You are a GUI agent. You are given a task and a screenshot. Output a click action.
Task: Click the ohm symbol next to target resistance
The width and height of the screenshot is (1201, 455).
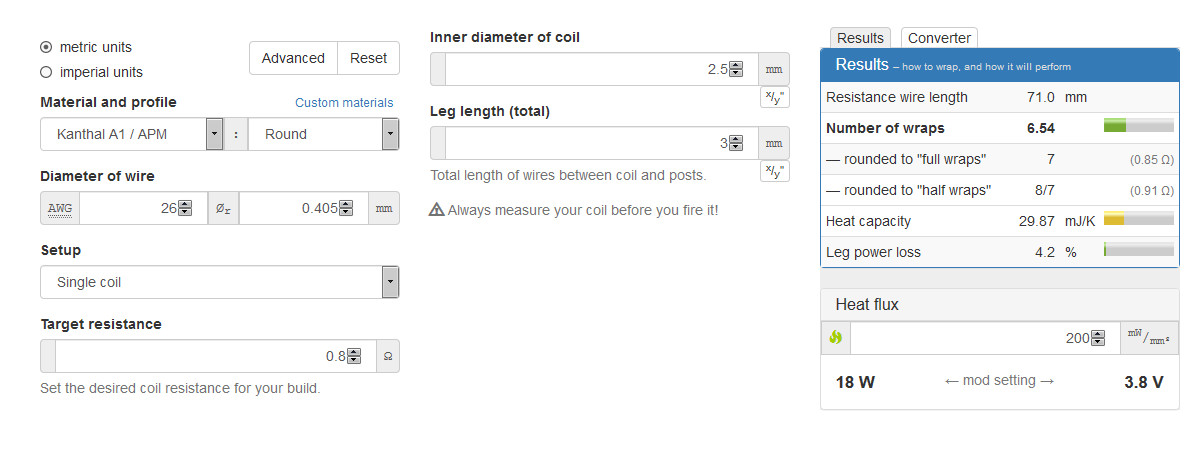pos(387,356)
